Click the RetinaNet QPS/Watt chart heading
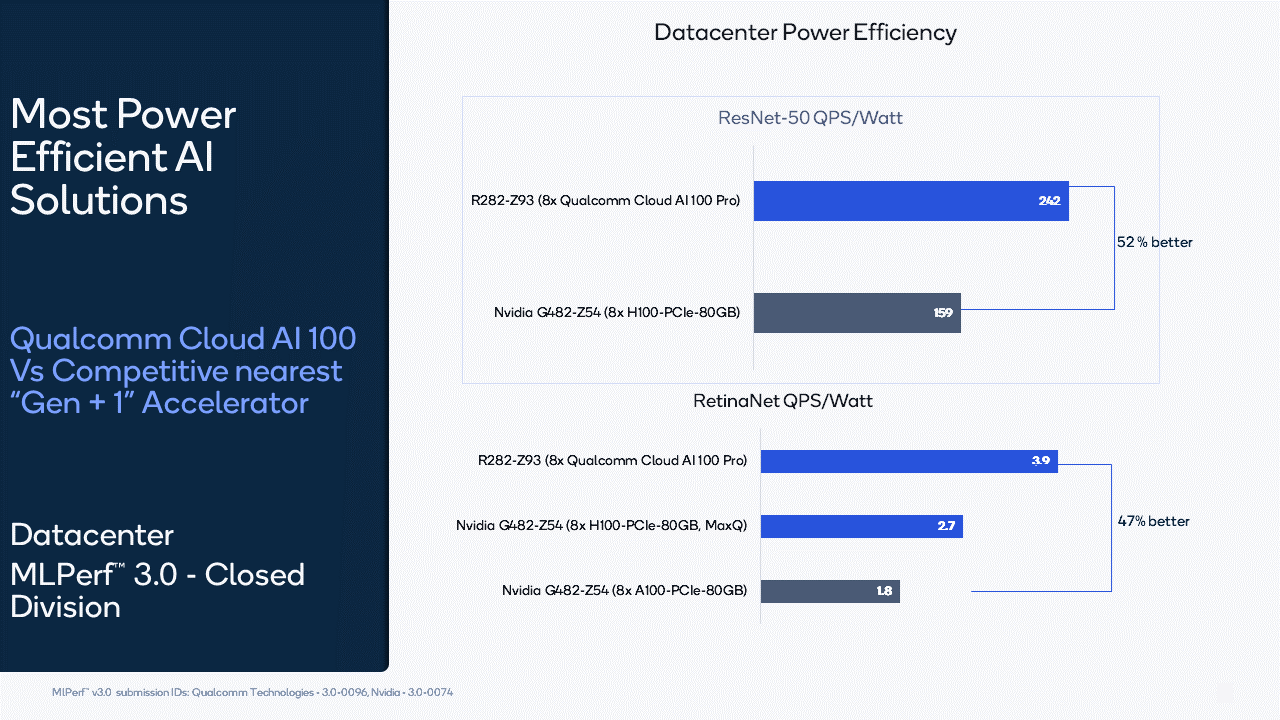 tap(782, 400)
